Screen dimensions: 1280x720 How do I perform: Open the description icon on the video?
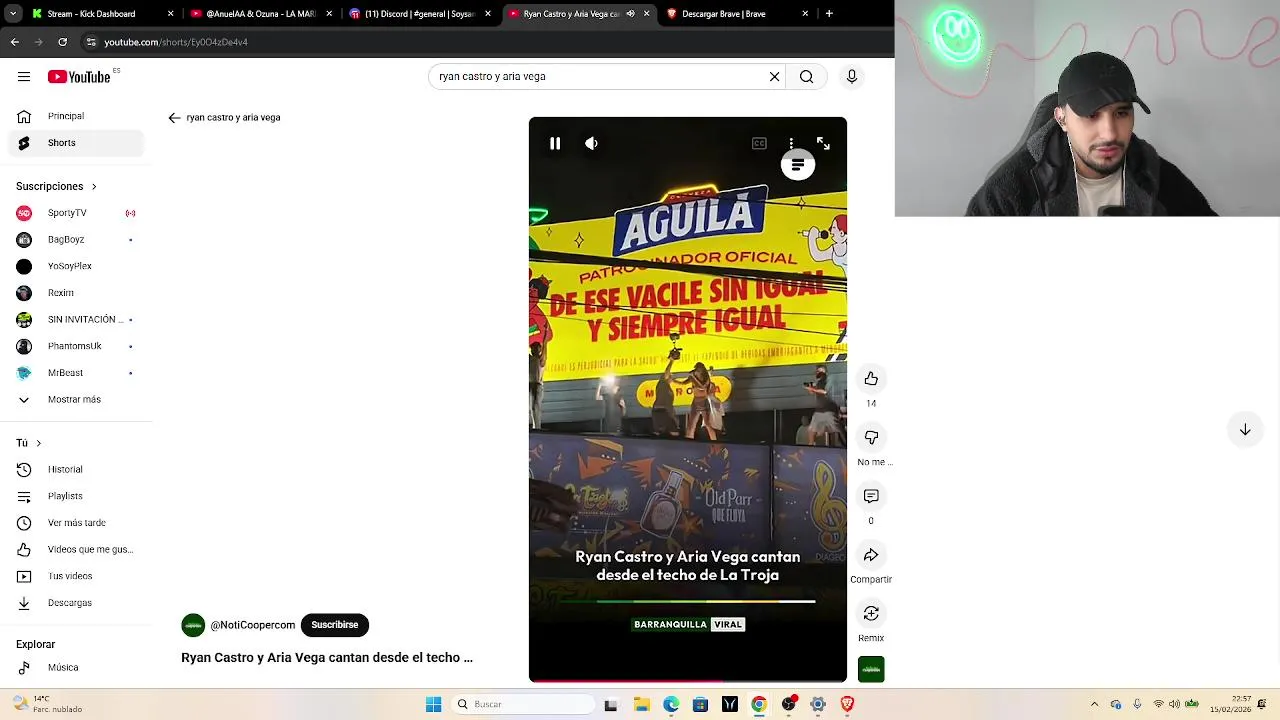(797, 165)
